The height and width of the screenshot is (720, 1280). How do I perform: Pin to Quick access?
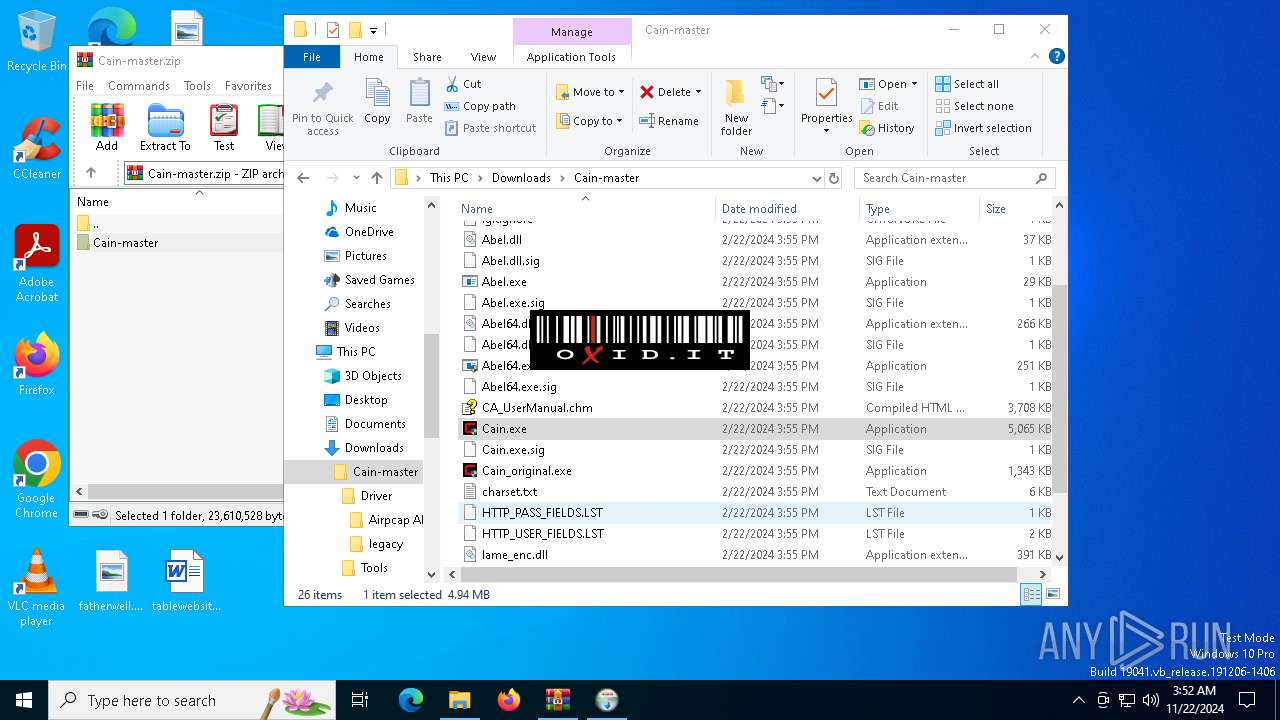[323, 108]
